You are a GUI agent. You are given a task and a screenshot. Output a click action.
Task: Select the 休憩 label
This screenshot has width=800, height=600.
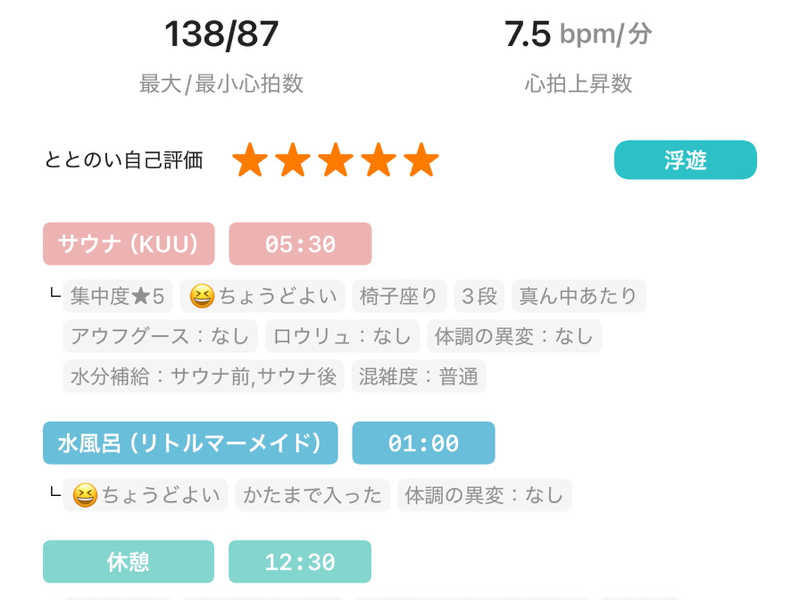[128, 562]
